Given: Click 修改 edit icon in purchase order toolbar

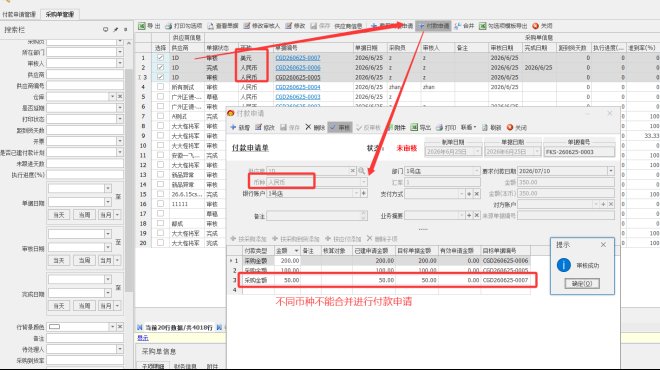Looking at the screenshot, I should click(288, 26).
